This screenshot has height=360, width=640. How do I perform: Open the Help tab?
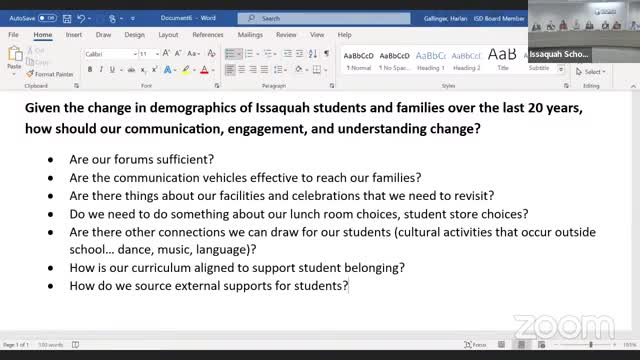pyautogui.click(x=344, y=35)
